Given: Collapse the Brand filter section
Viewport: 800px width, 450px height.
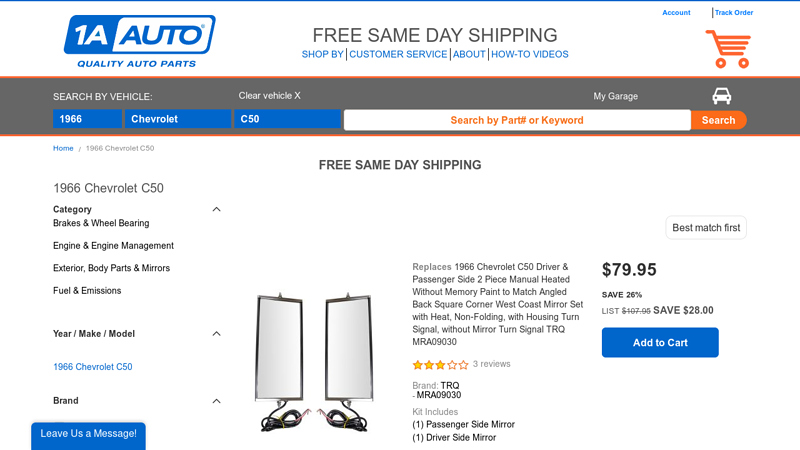Looking at the screenshot, I should click(x=216, y=401).
